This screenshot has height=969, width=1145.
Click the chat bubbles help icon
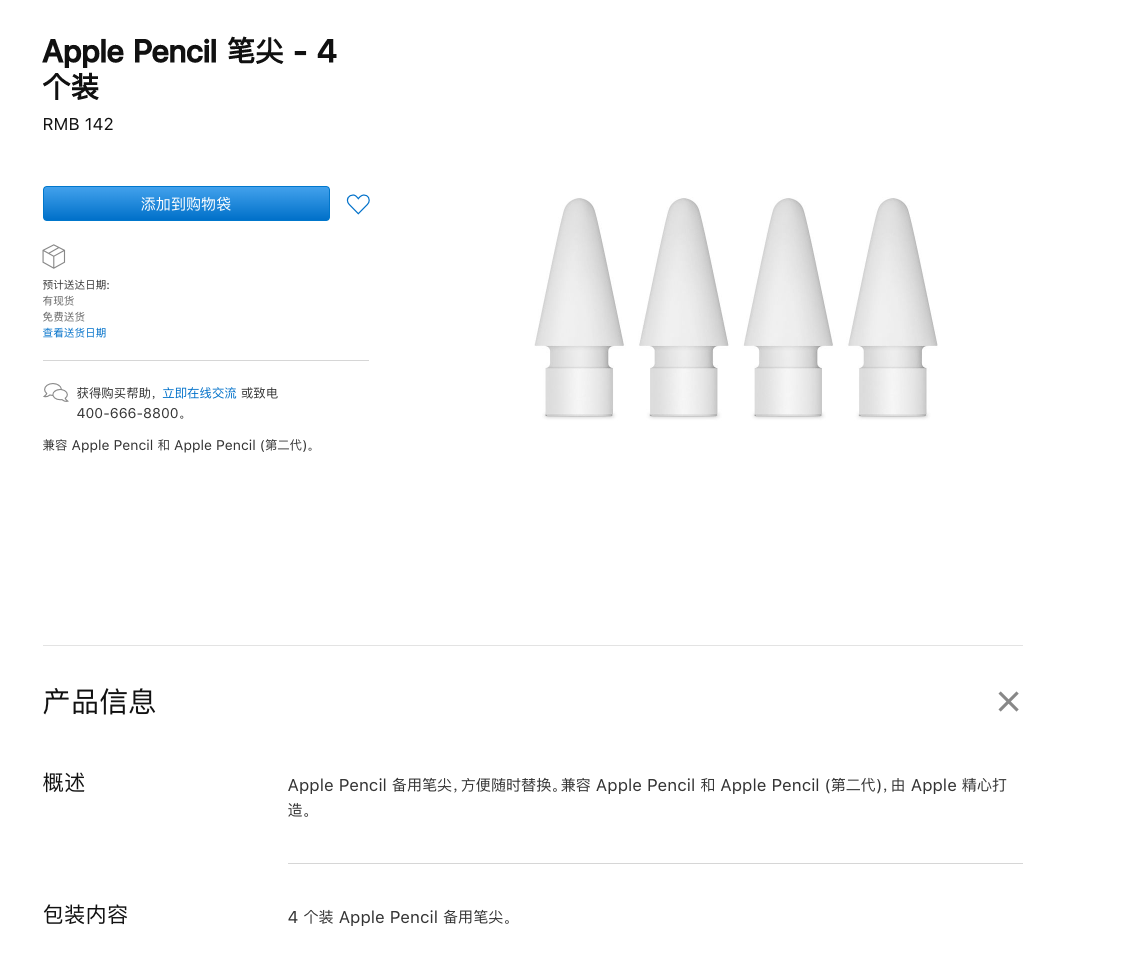click(56, 393)
